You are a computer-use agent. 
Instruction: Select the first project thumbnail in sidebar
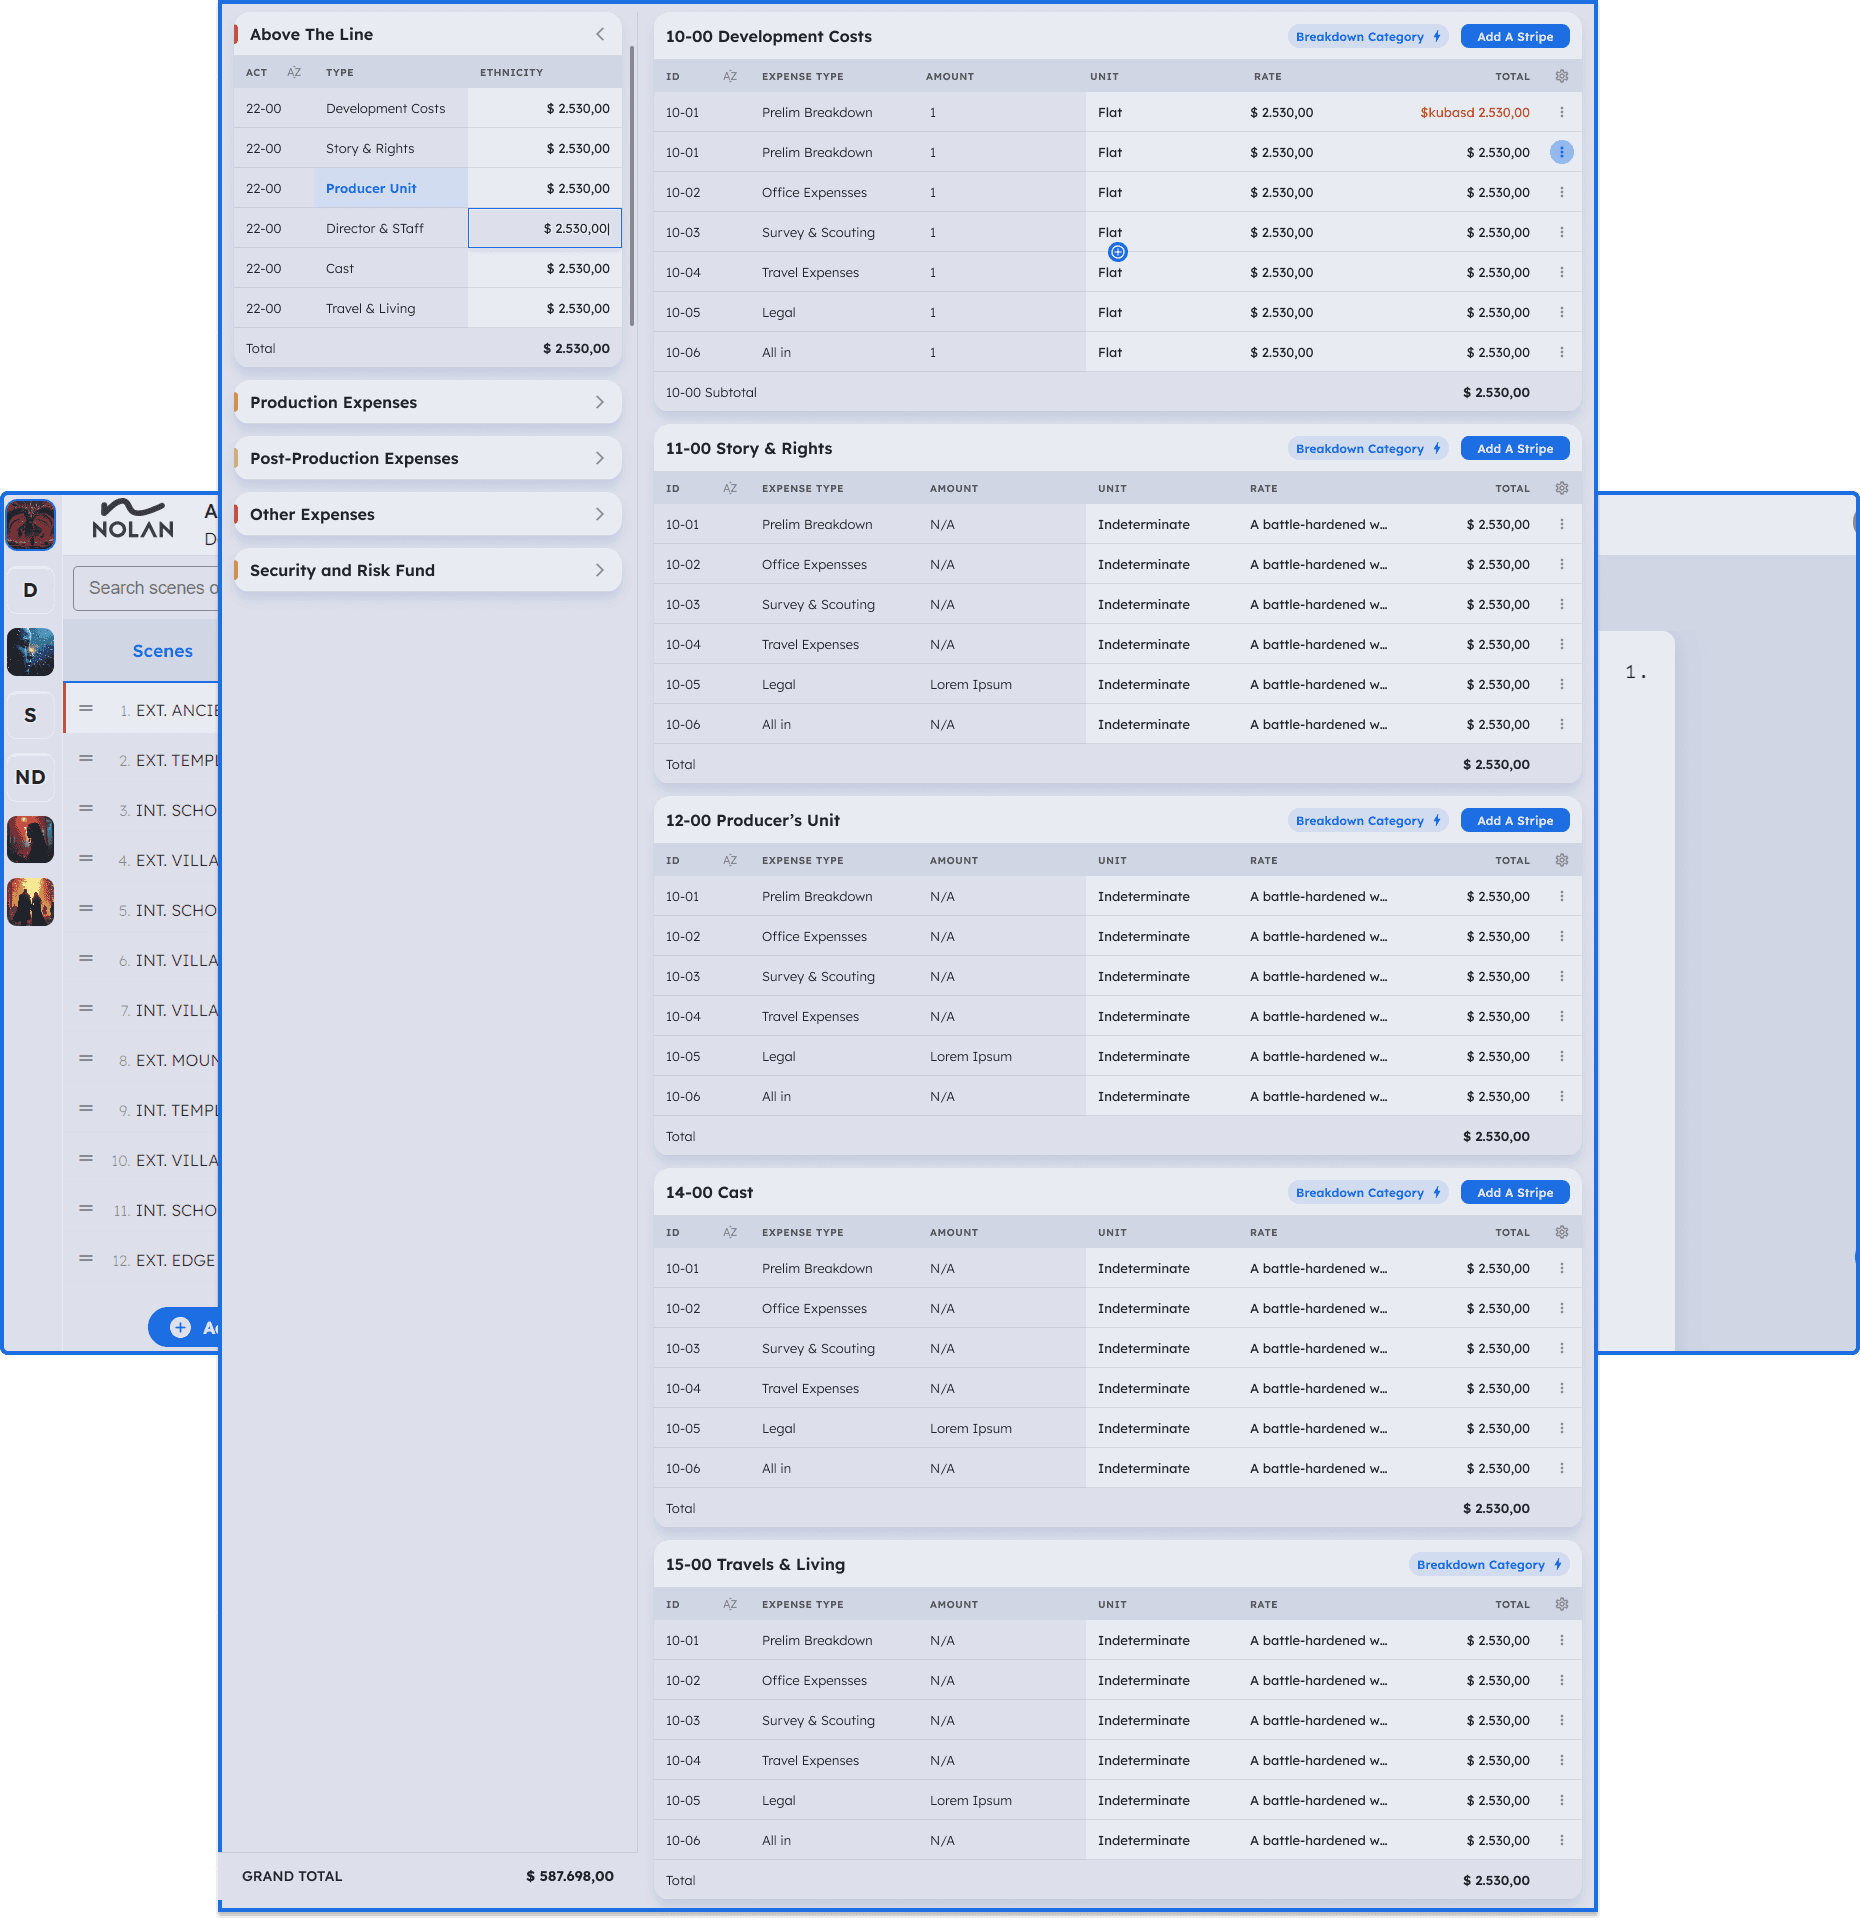pos(31,525)
